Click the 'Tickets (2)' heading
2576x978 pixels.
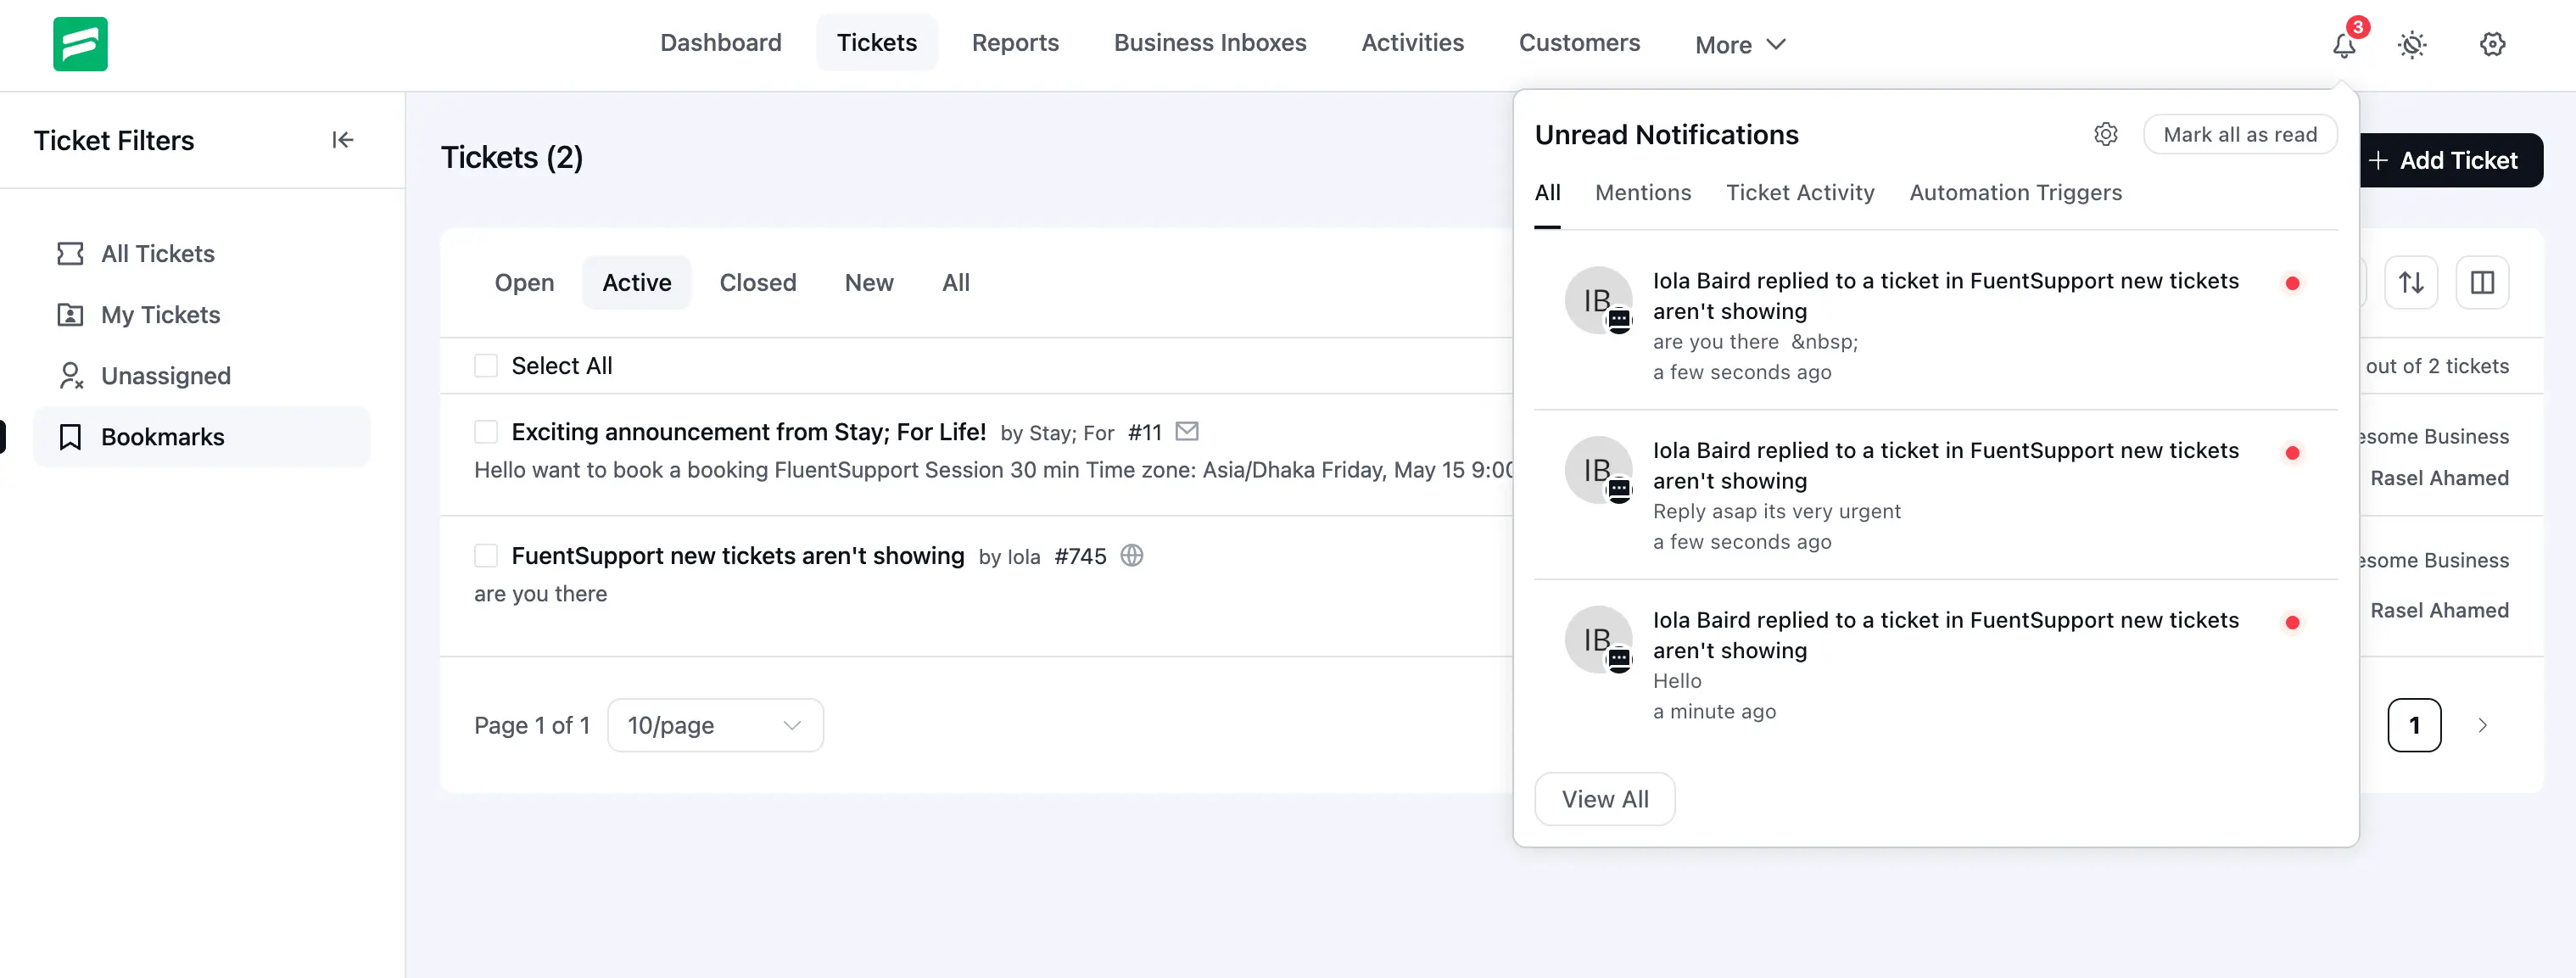coord(512,158)
